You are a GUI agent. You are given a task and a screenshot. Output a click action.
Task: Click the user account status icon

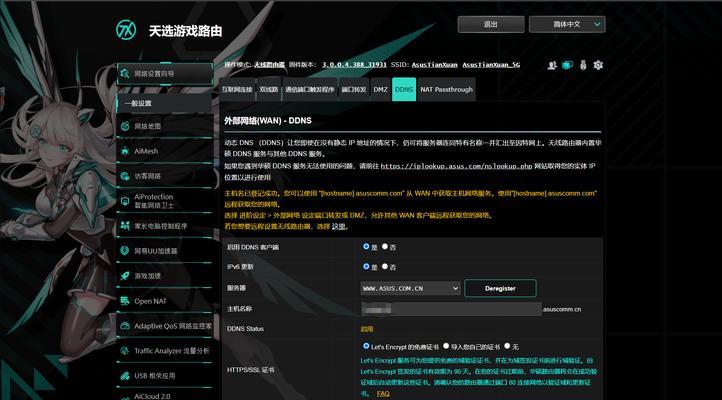tap(552, 65)
